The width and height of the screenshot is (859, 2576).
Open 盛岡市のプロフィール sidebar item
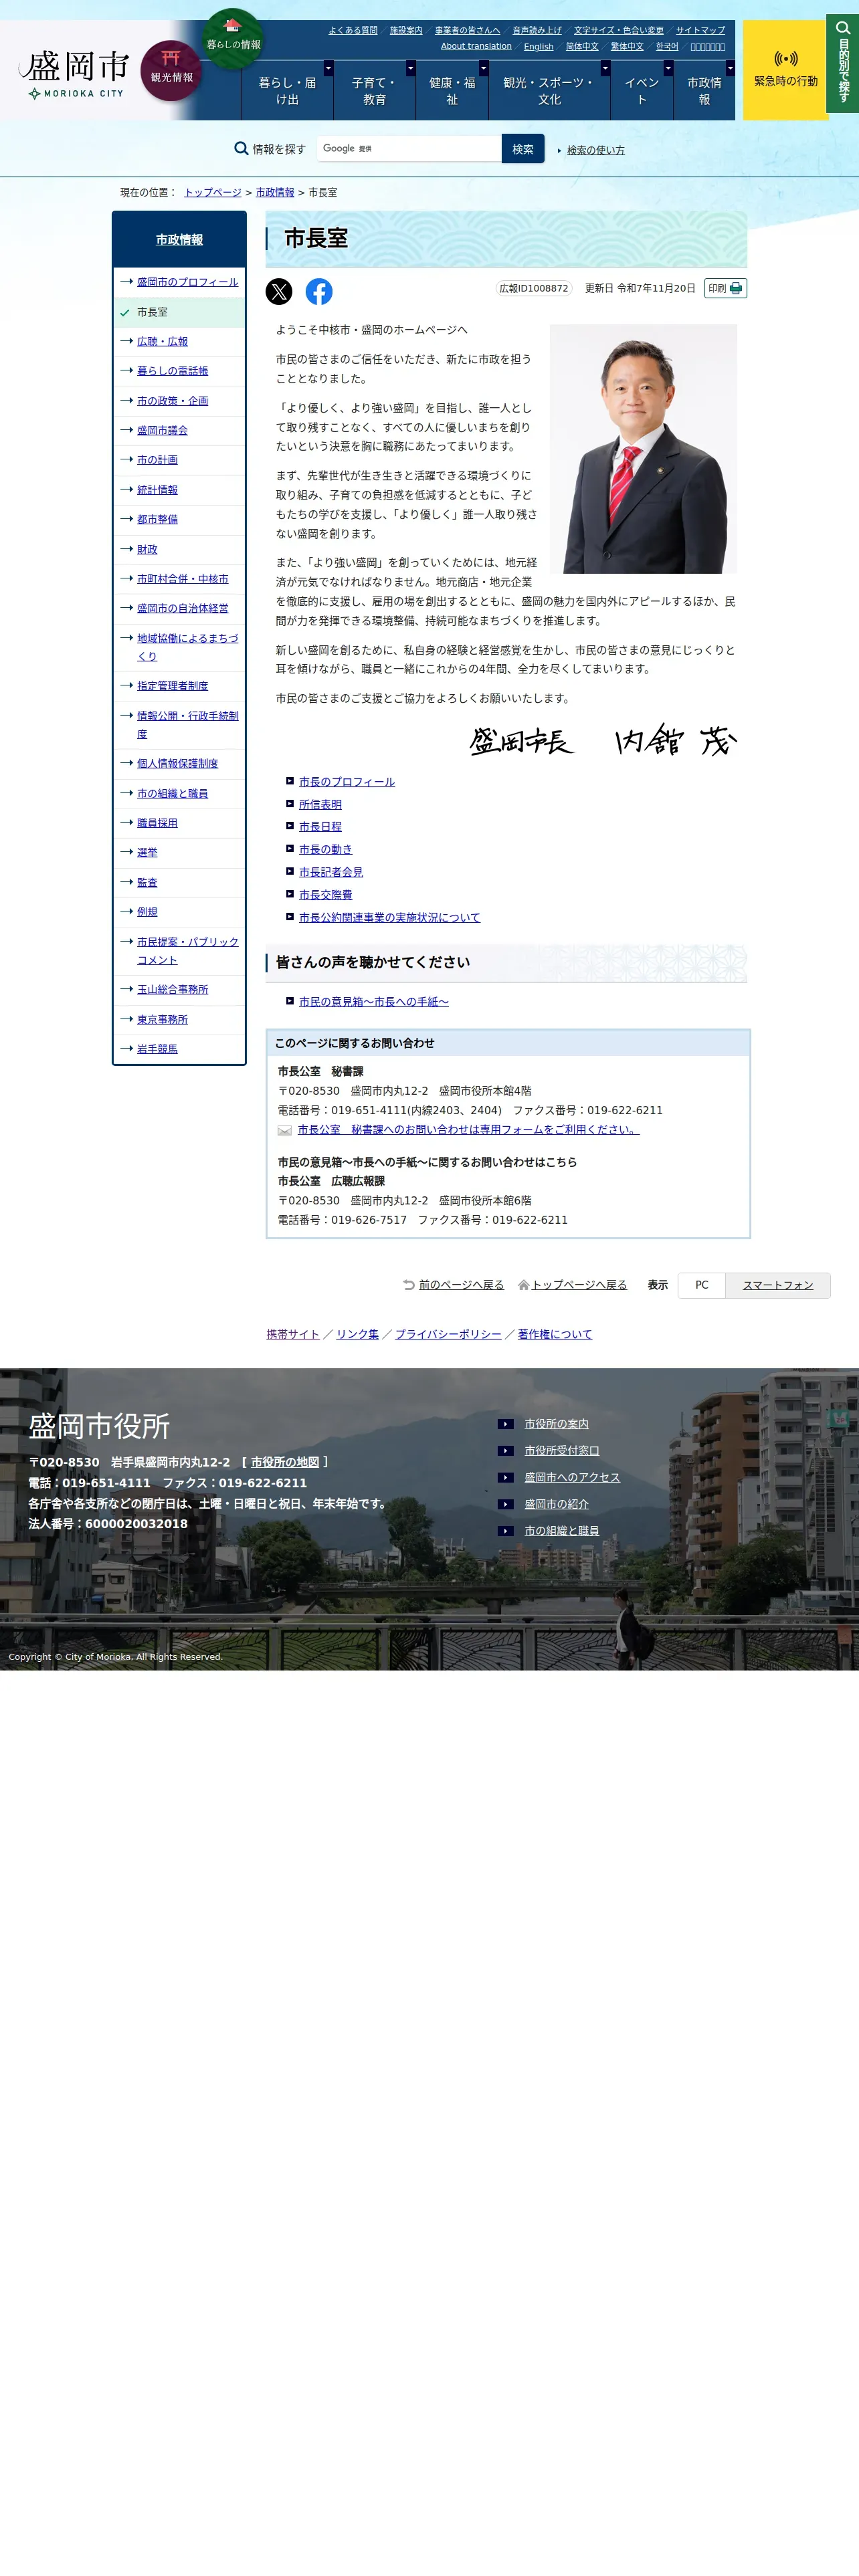(x=188, y=282)
